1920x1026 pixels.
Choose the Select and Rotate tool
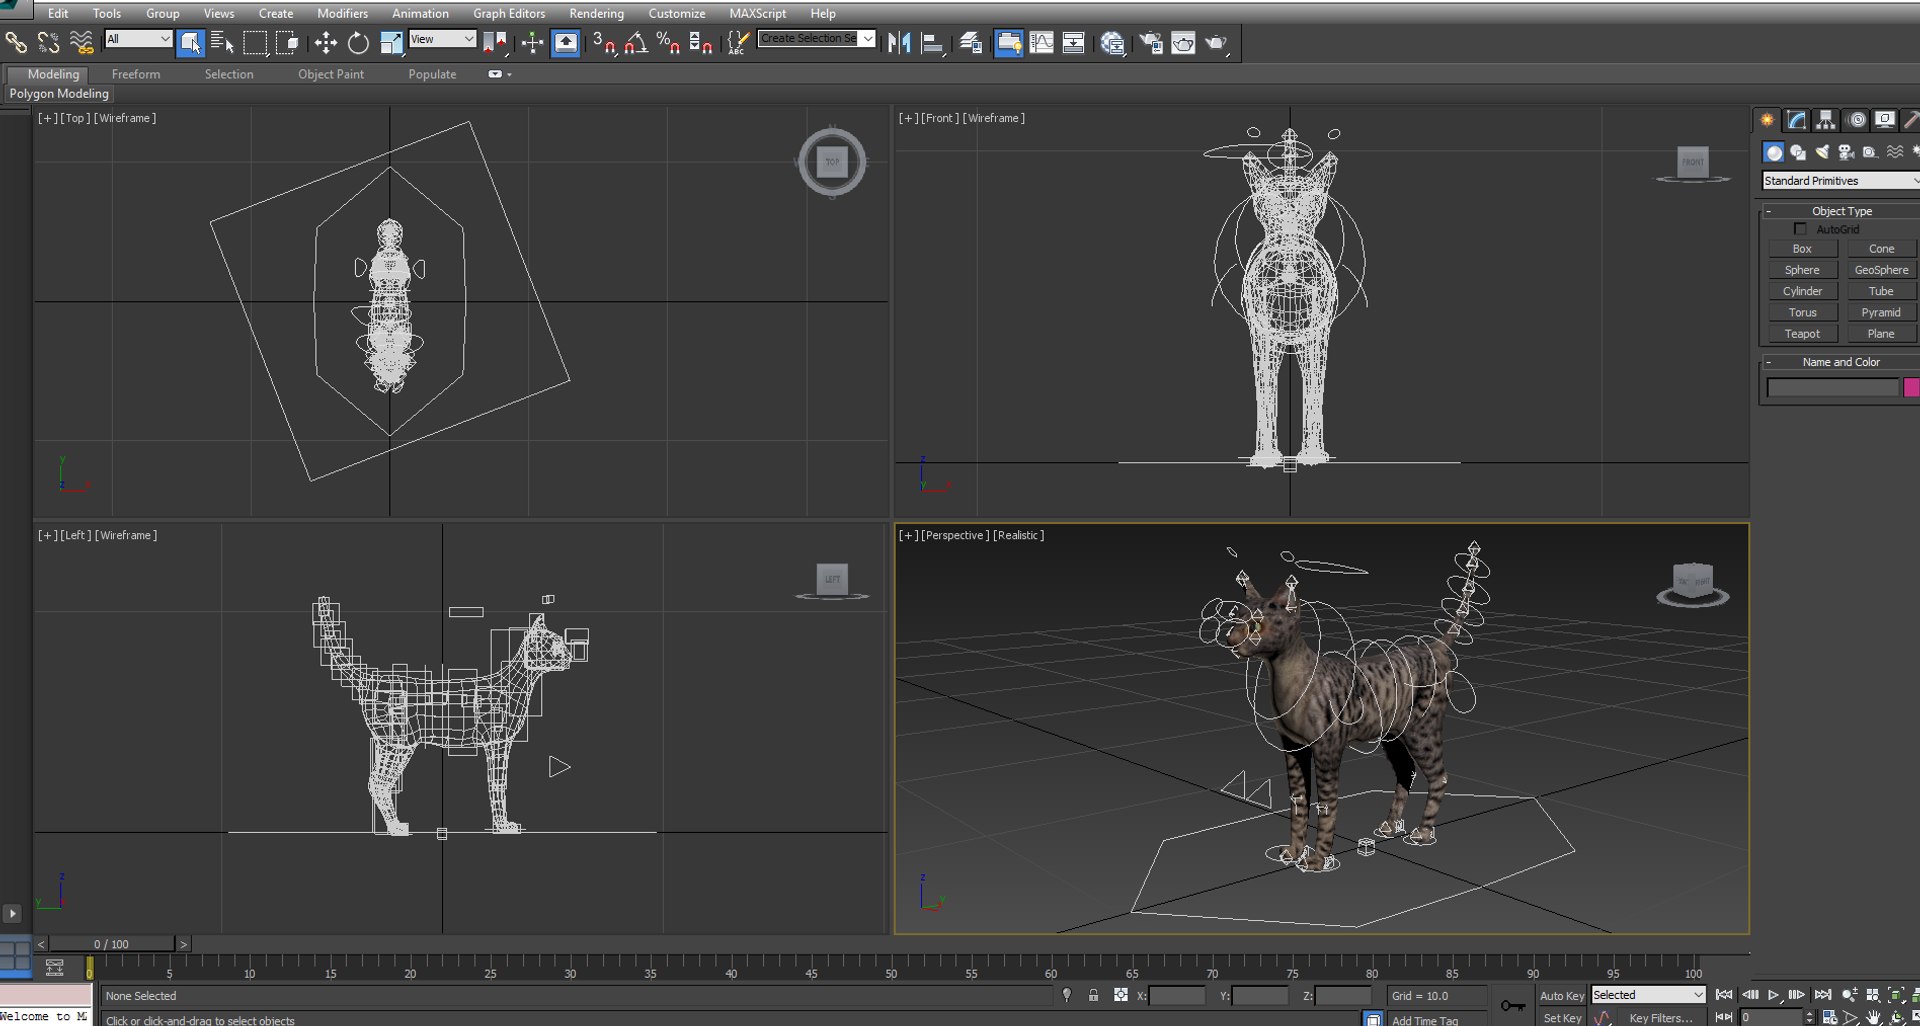357,42
